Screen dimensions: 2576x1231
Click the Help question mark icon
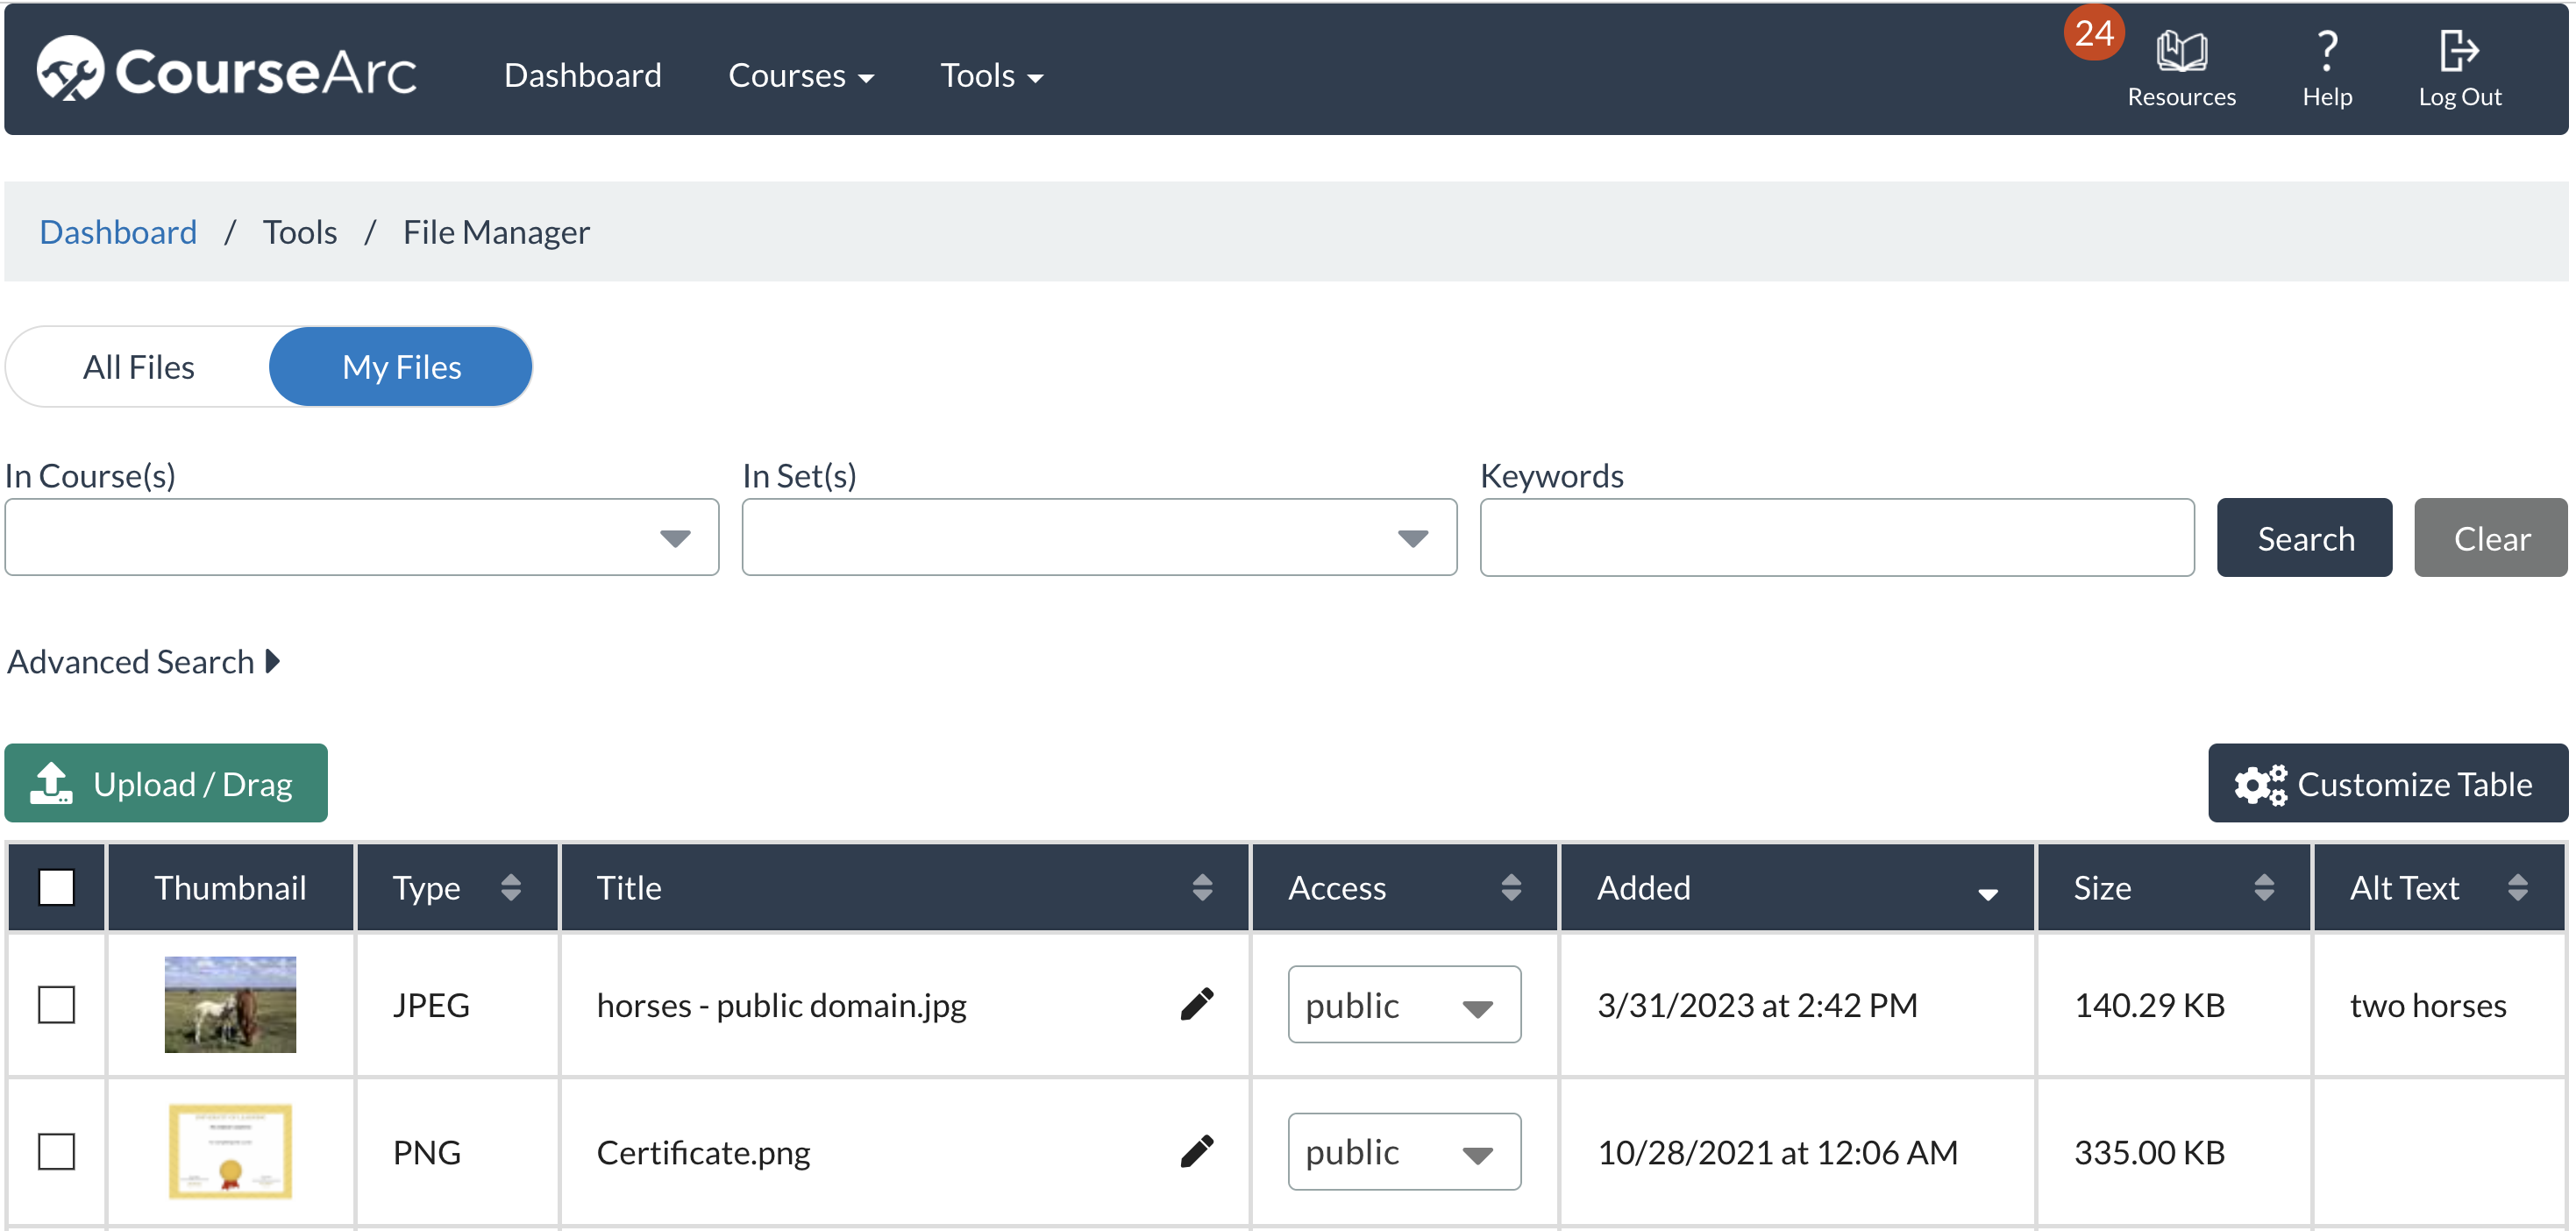click(x=2326, y=52)
